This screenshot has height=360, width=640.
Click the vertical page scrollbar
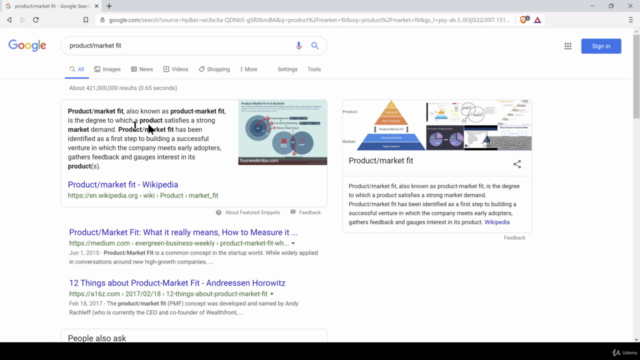[x=636, y=78]
